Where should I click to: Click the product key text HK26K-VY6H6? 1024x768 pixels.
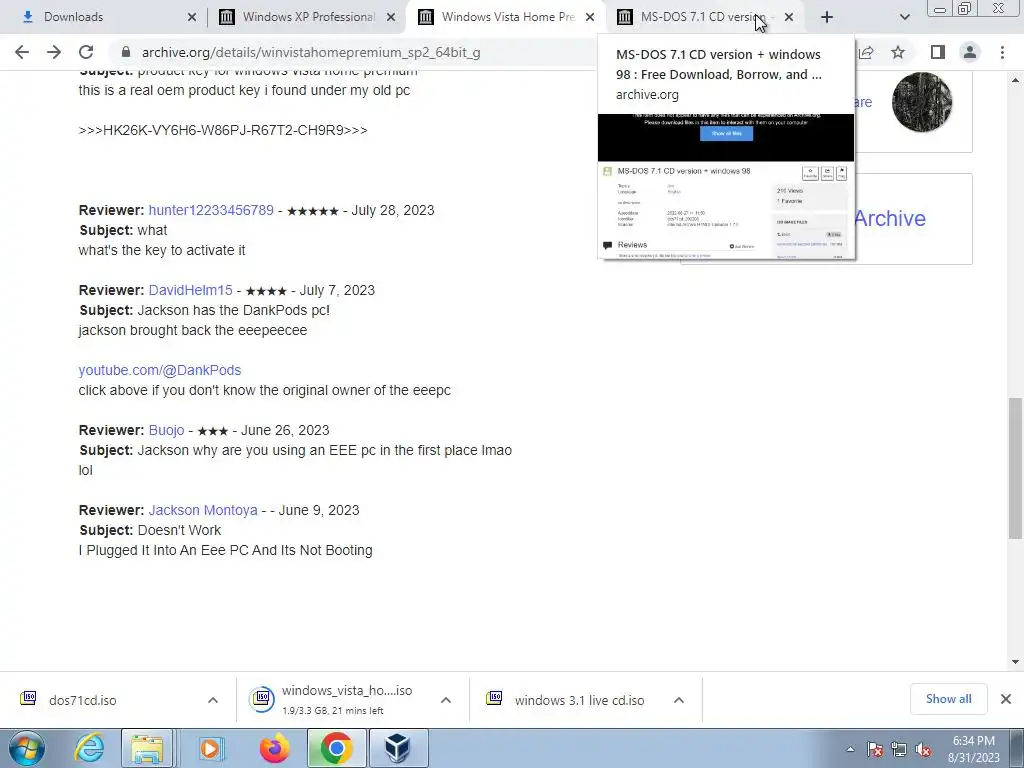point(223,130)
